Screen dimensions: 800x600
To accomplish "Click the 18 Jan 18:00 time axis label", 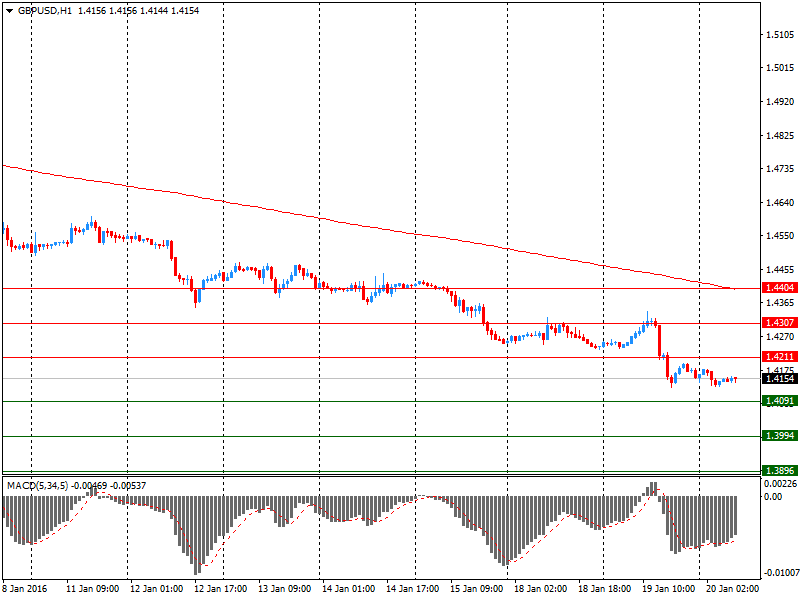I will [x=604, y=589].
